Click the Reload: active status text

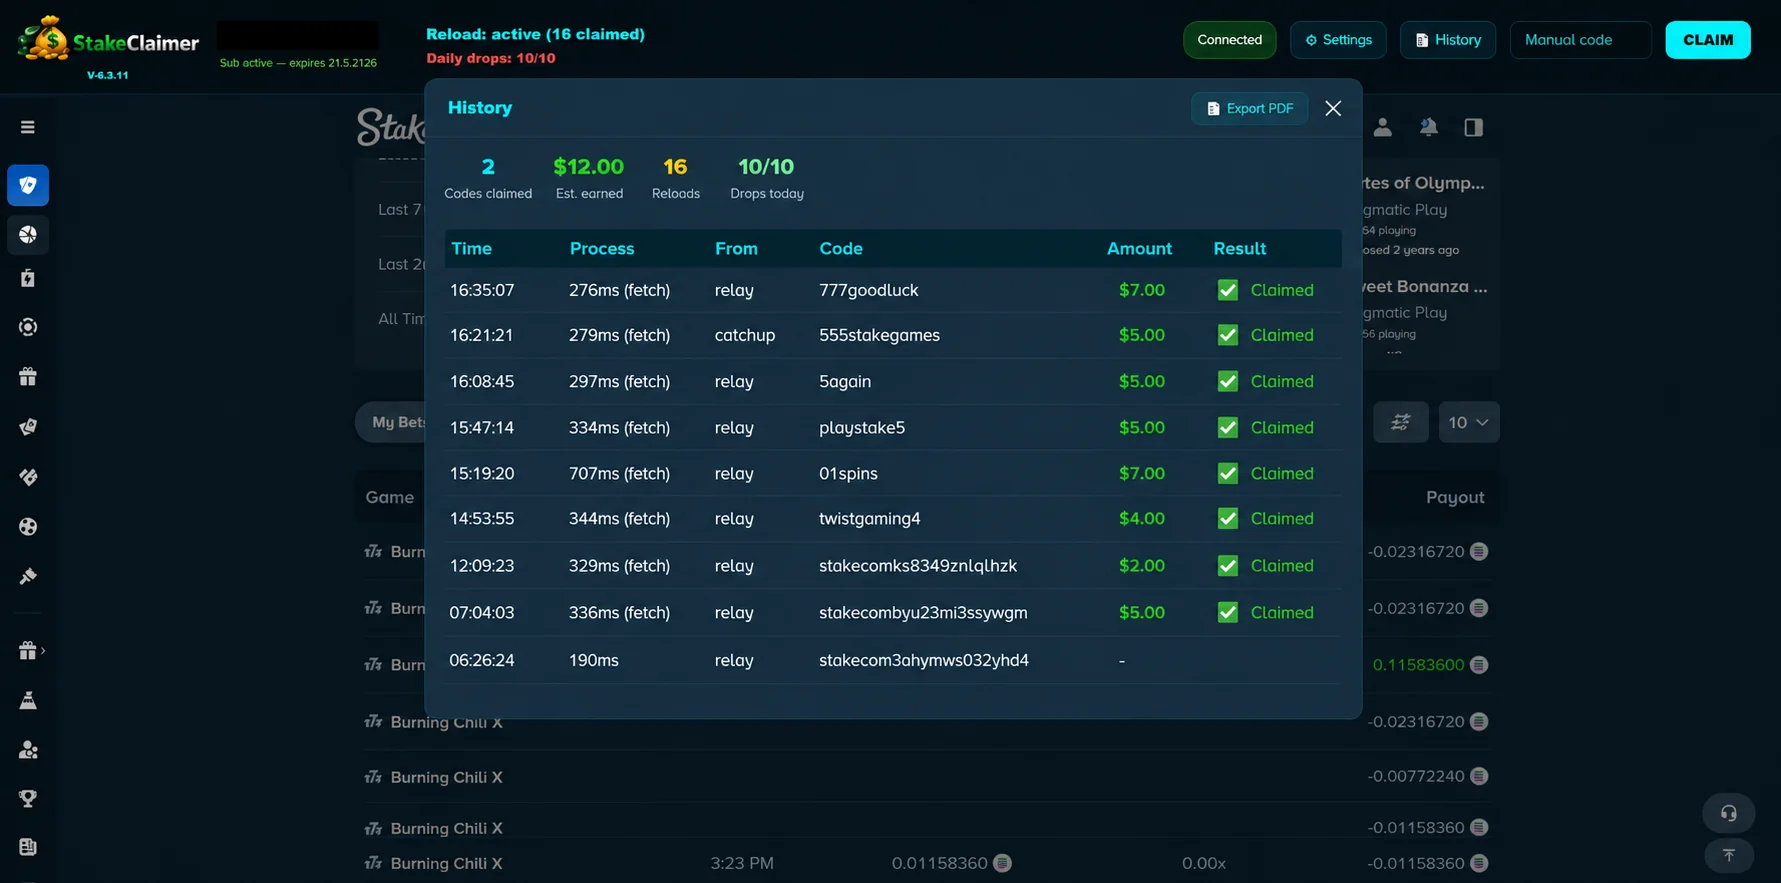535,34
